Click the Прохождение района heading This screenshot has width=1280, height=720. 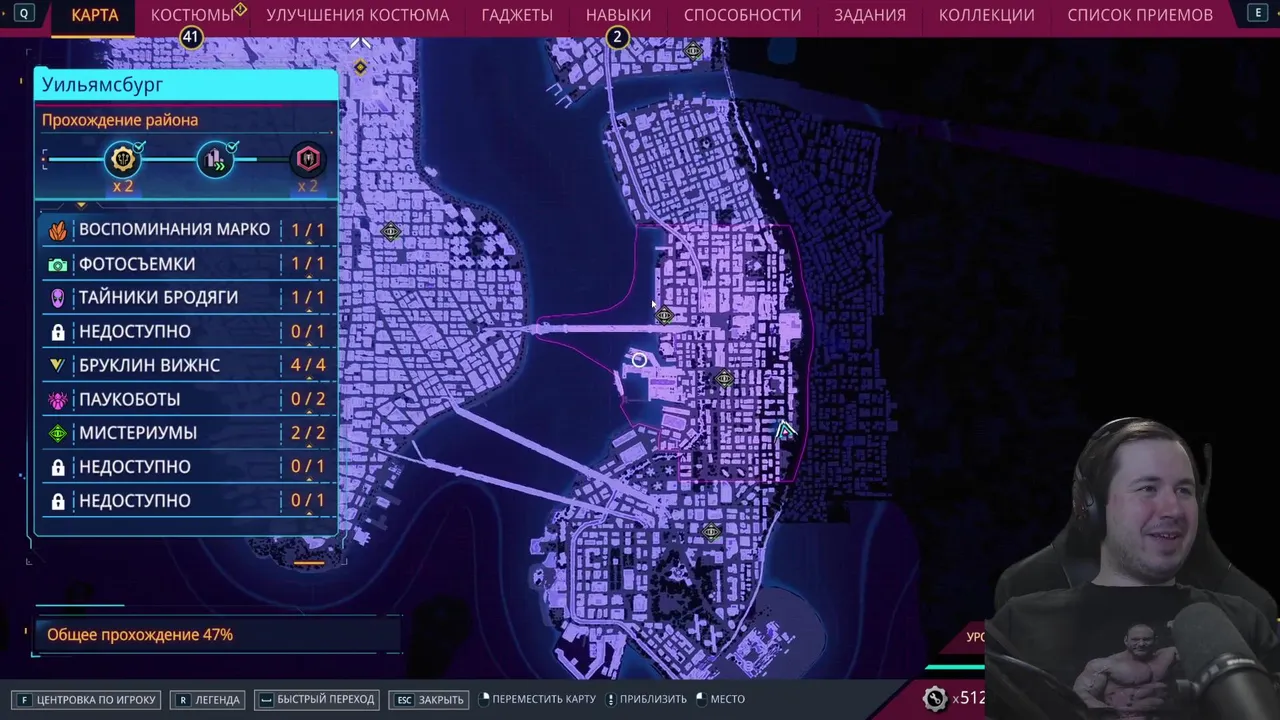click(120, 120)
